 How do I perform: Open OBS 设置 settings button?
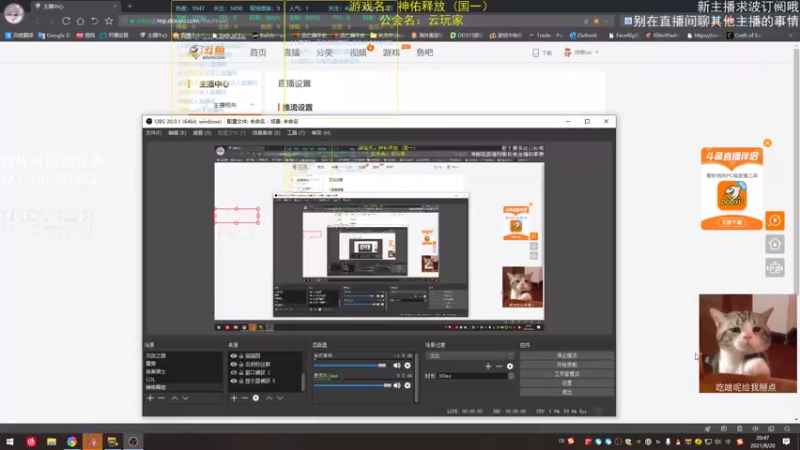click(567, 383)
